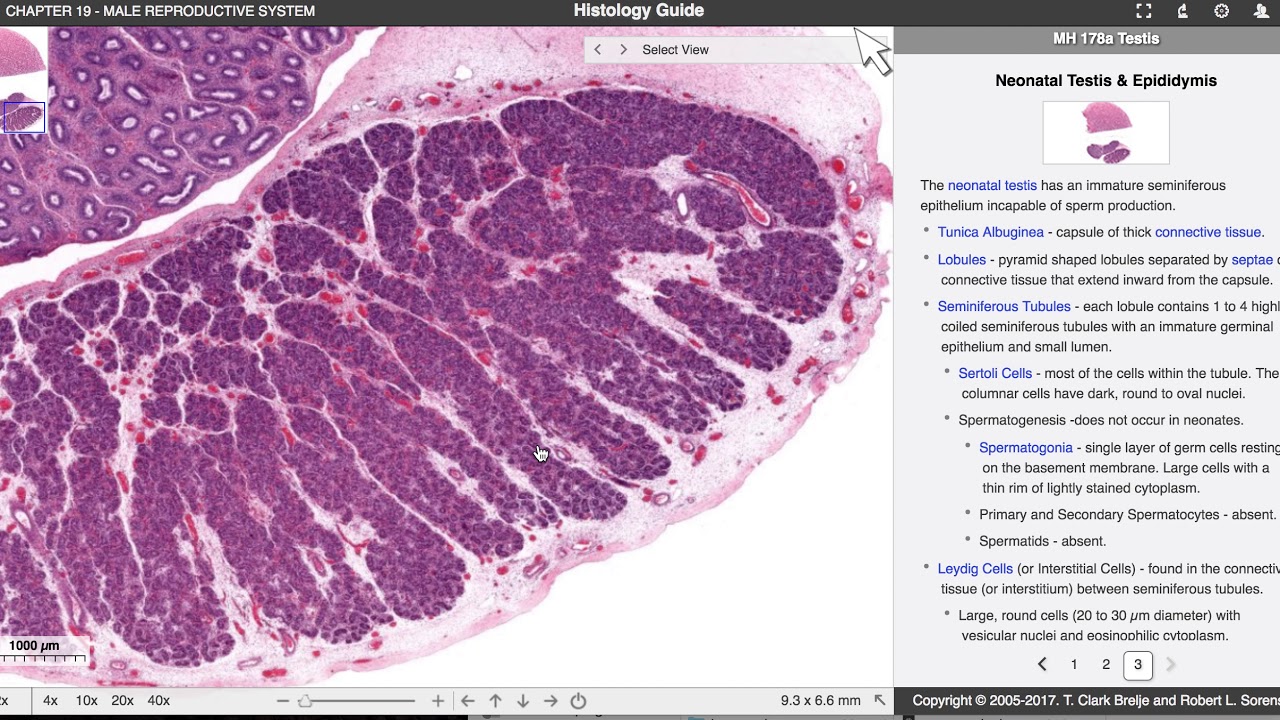The height and width of the screenshot is (720, 1280).
Task: Click the Chapter 19 Male Reproductive System heading
Action: [x=160, y=11]
